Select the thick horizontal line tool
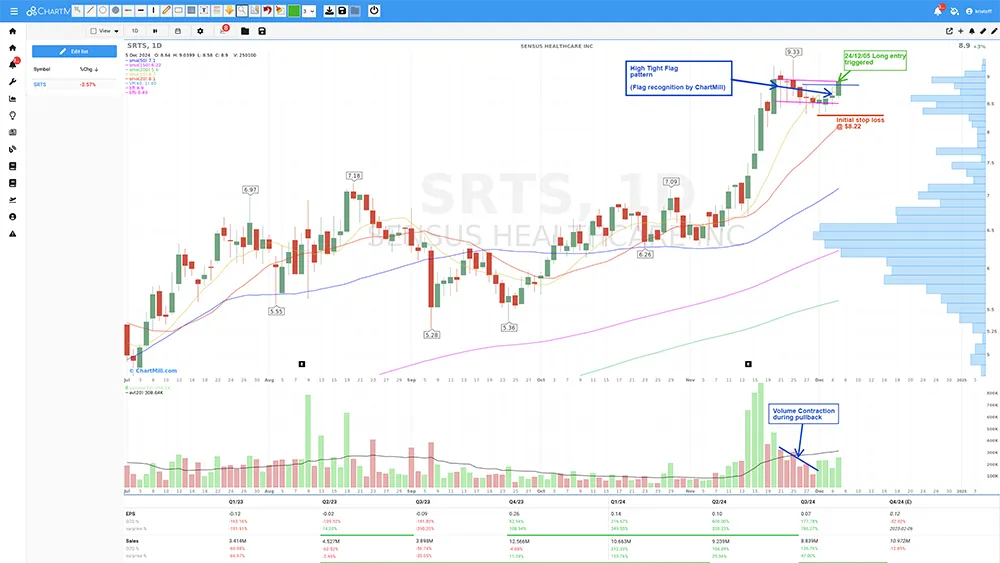 point(141,10)
